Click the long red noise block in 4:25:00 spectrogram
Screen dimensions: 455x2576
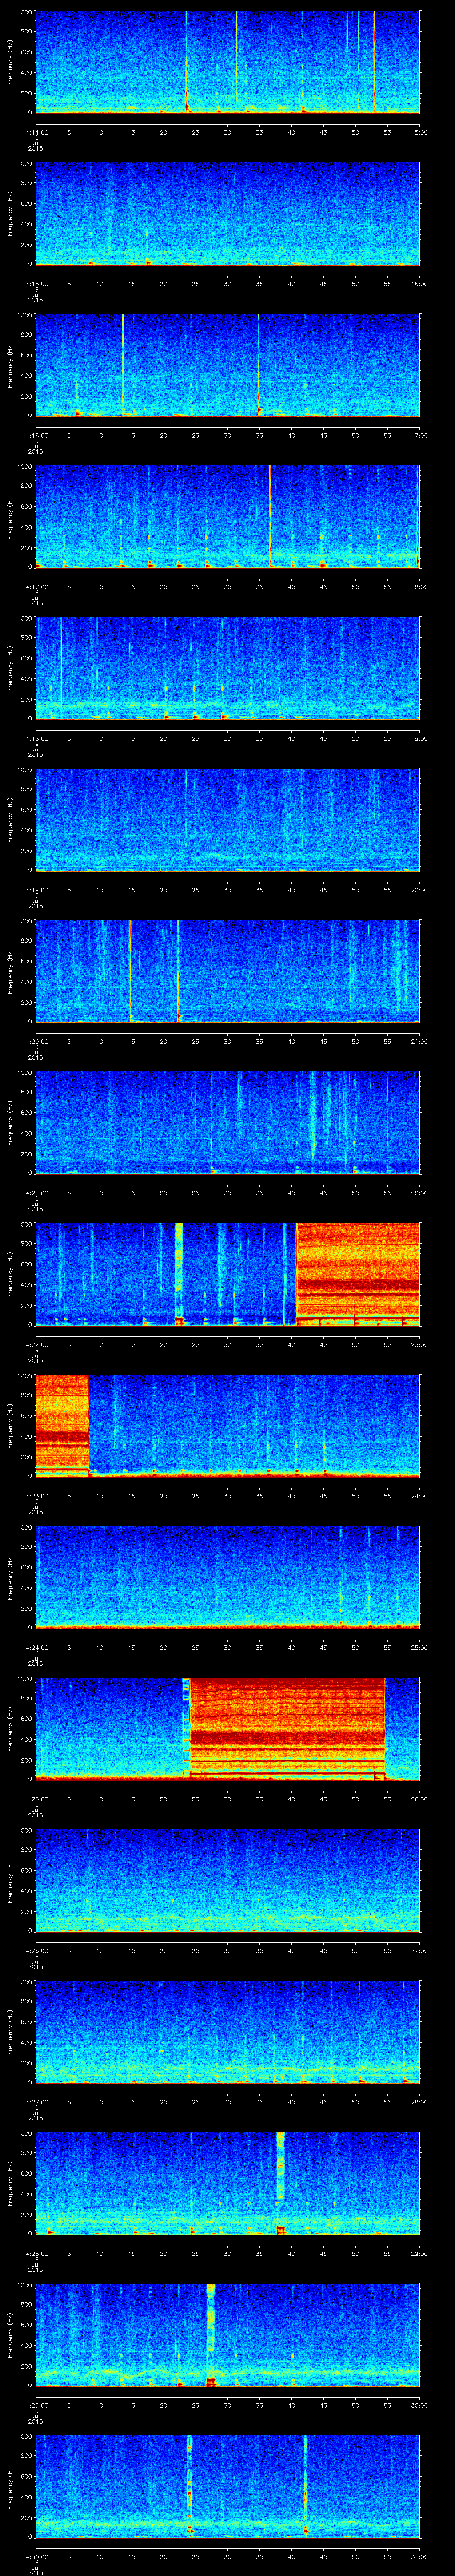[x=287, y=1728]
